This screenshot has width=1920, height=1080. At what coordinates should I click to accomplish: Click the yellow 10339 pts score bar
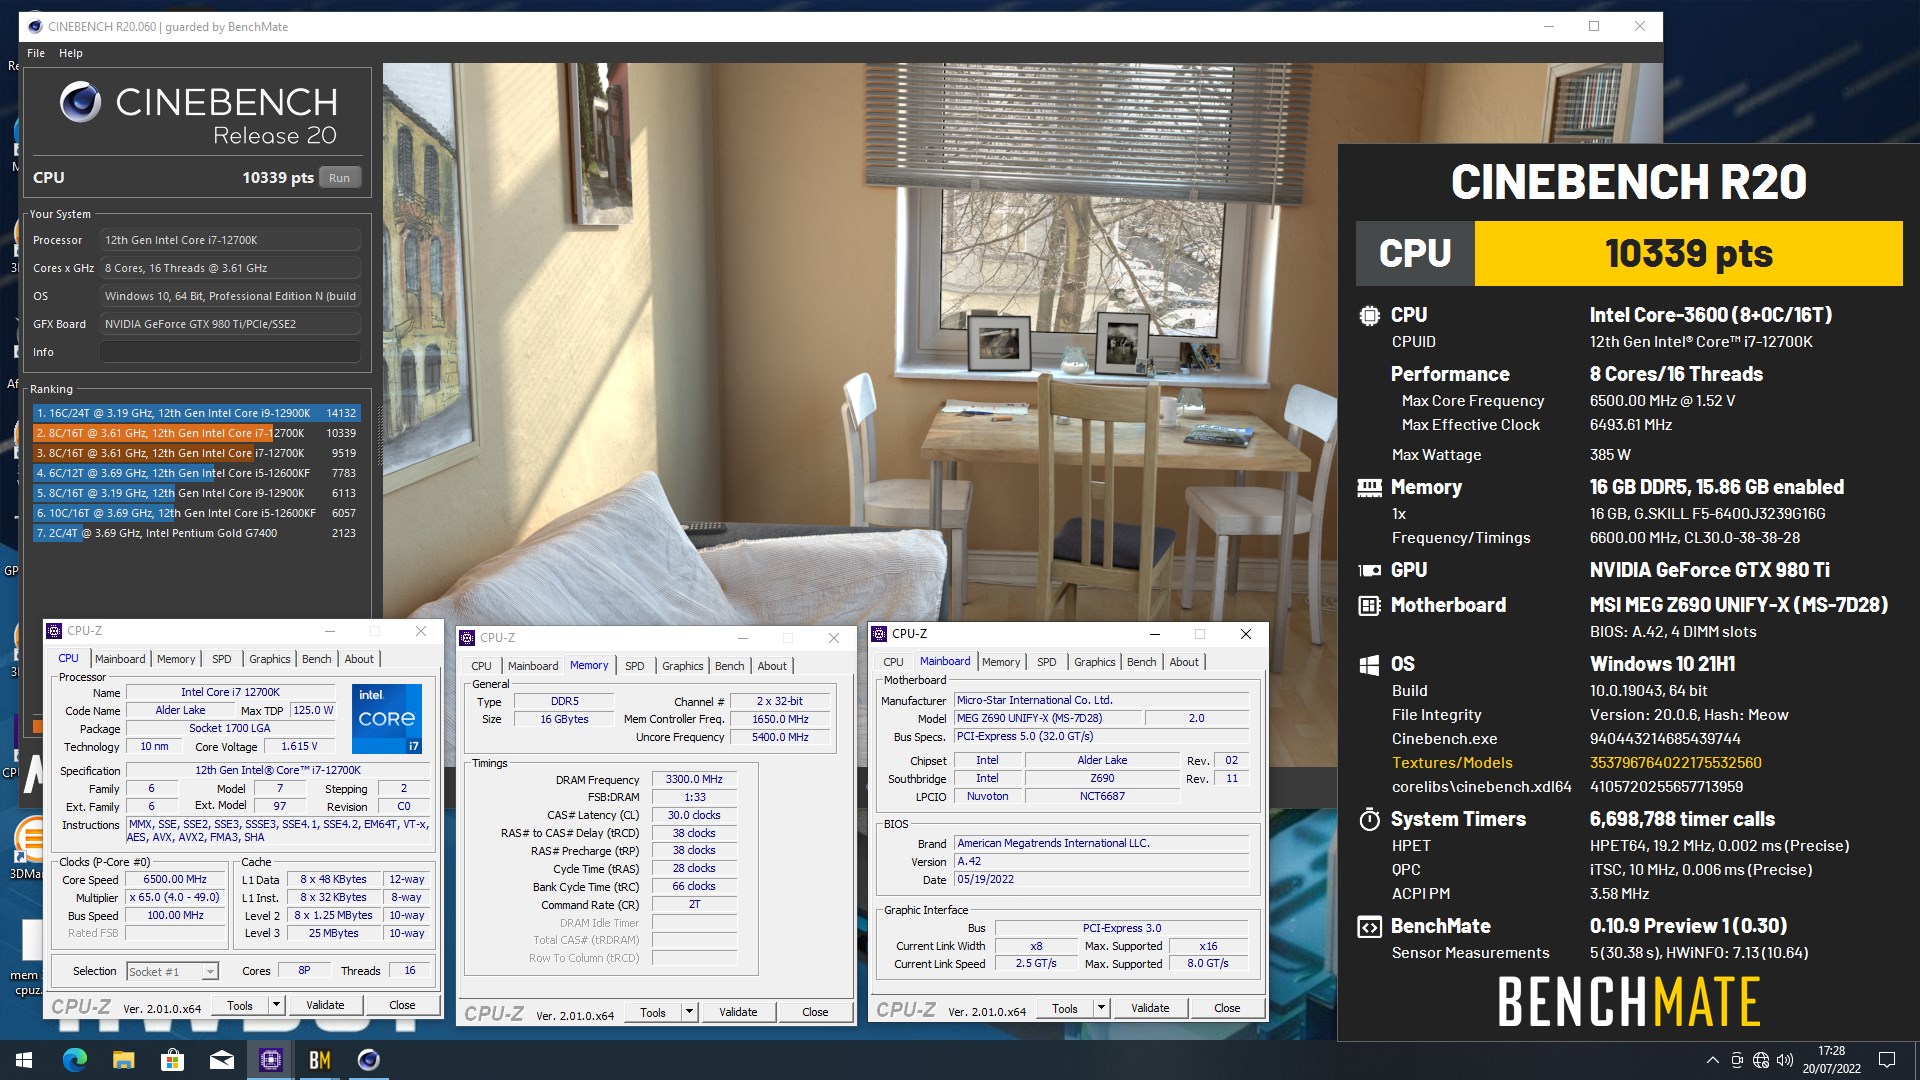[1688, 253]
